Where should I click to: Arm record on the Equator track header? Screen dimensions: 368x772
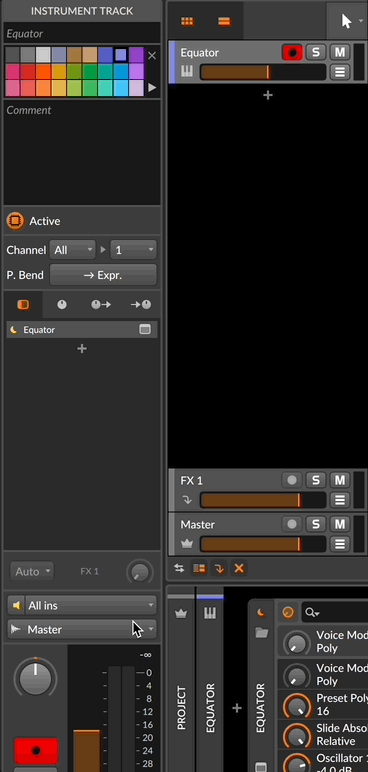[x=292, y=52]
